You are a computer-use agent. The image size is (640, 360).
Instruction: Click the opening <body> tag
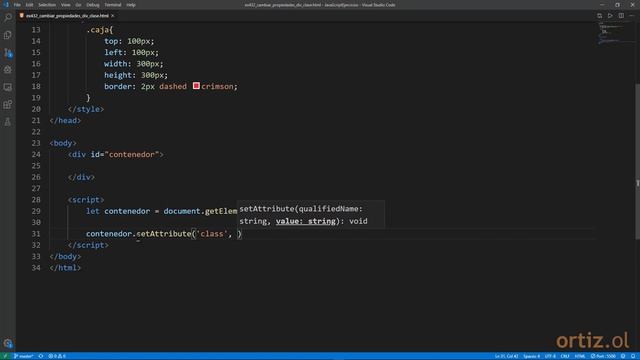pyautogui.click(x=63, y=143)
